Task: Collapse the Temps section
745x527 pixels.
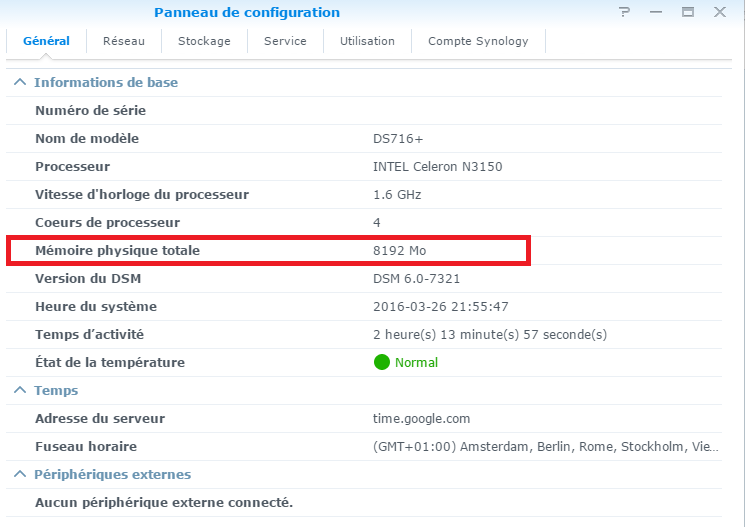Action: [20, 390]
